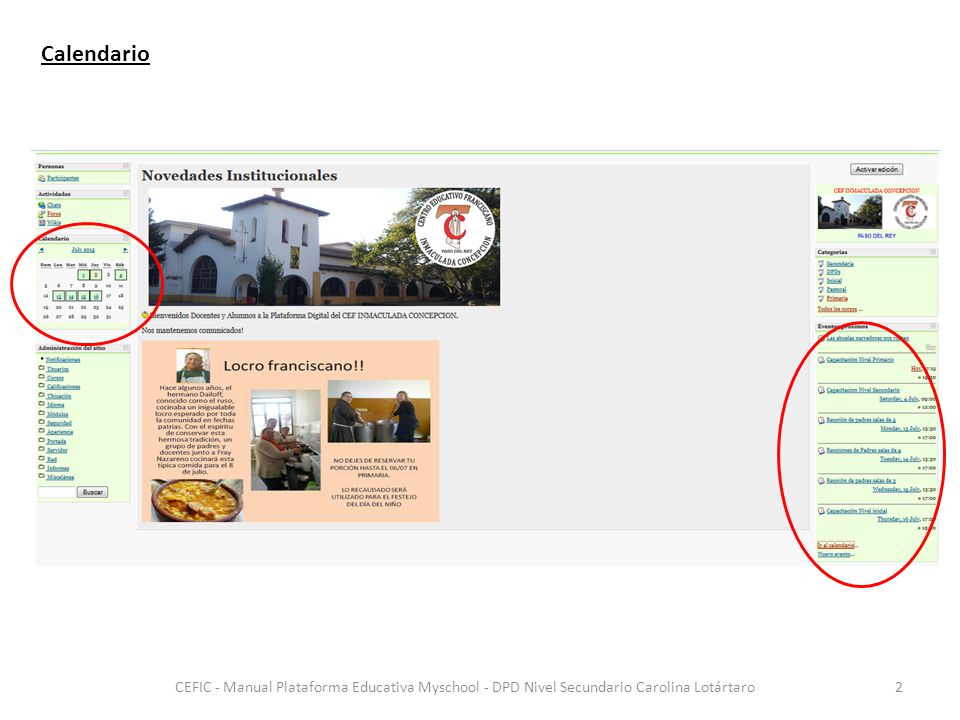
Task: Open Reunión de padres salas de 3 event
Action: pos(861,481)
